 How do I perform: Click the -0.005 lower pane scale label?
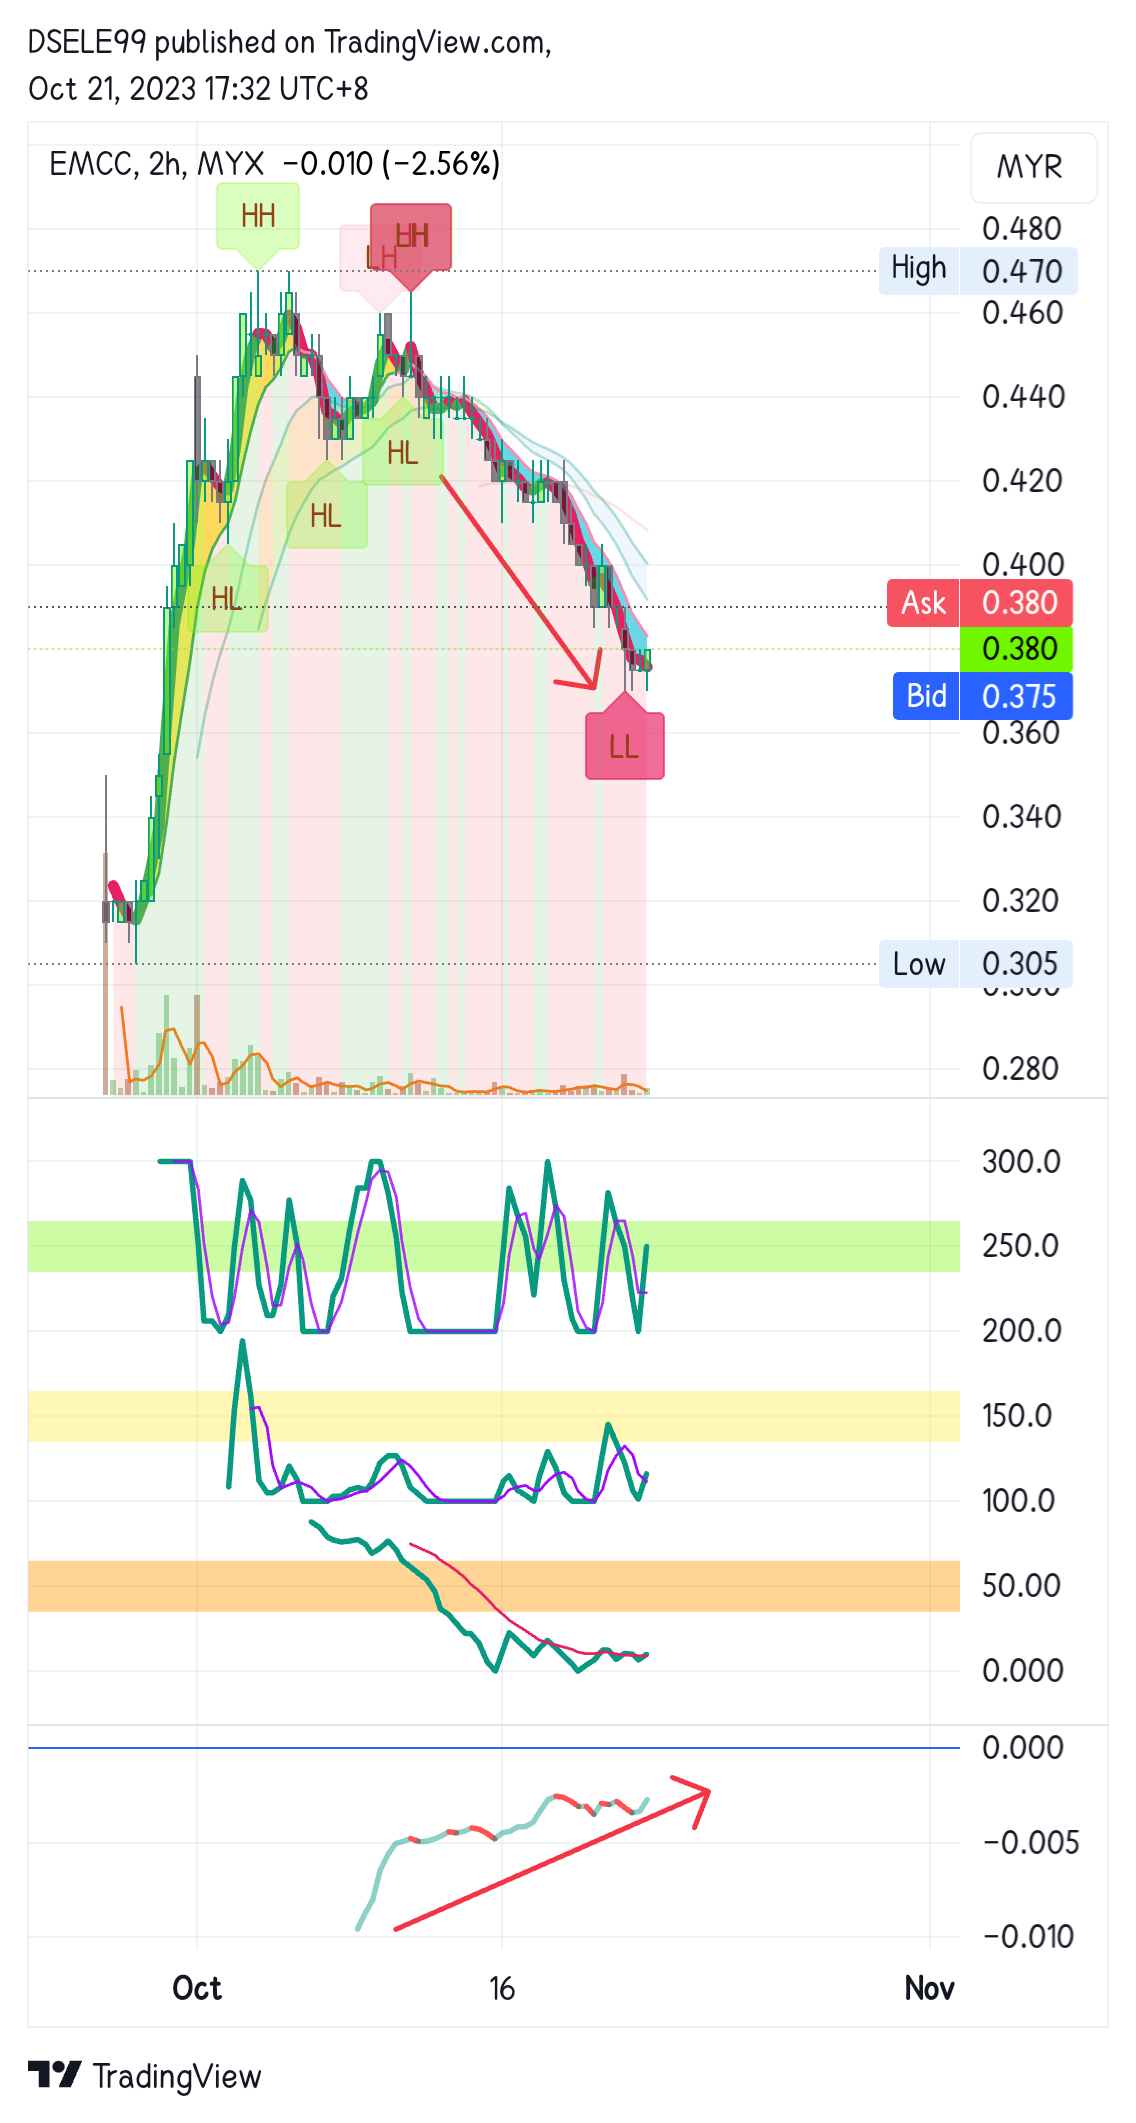[x=1031, y=1843]
